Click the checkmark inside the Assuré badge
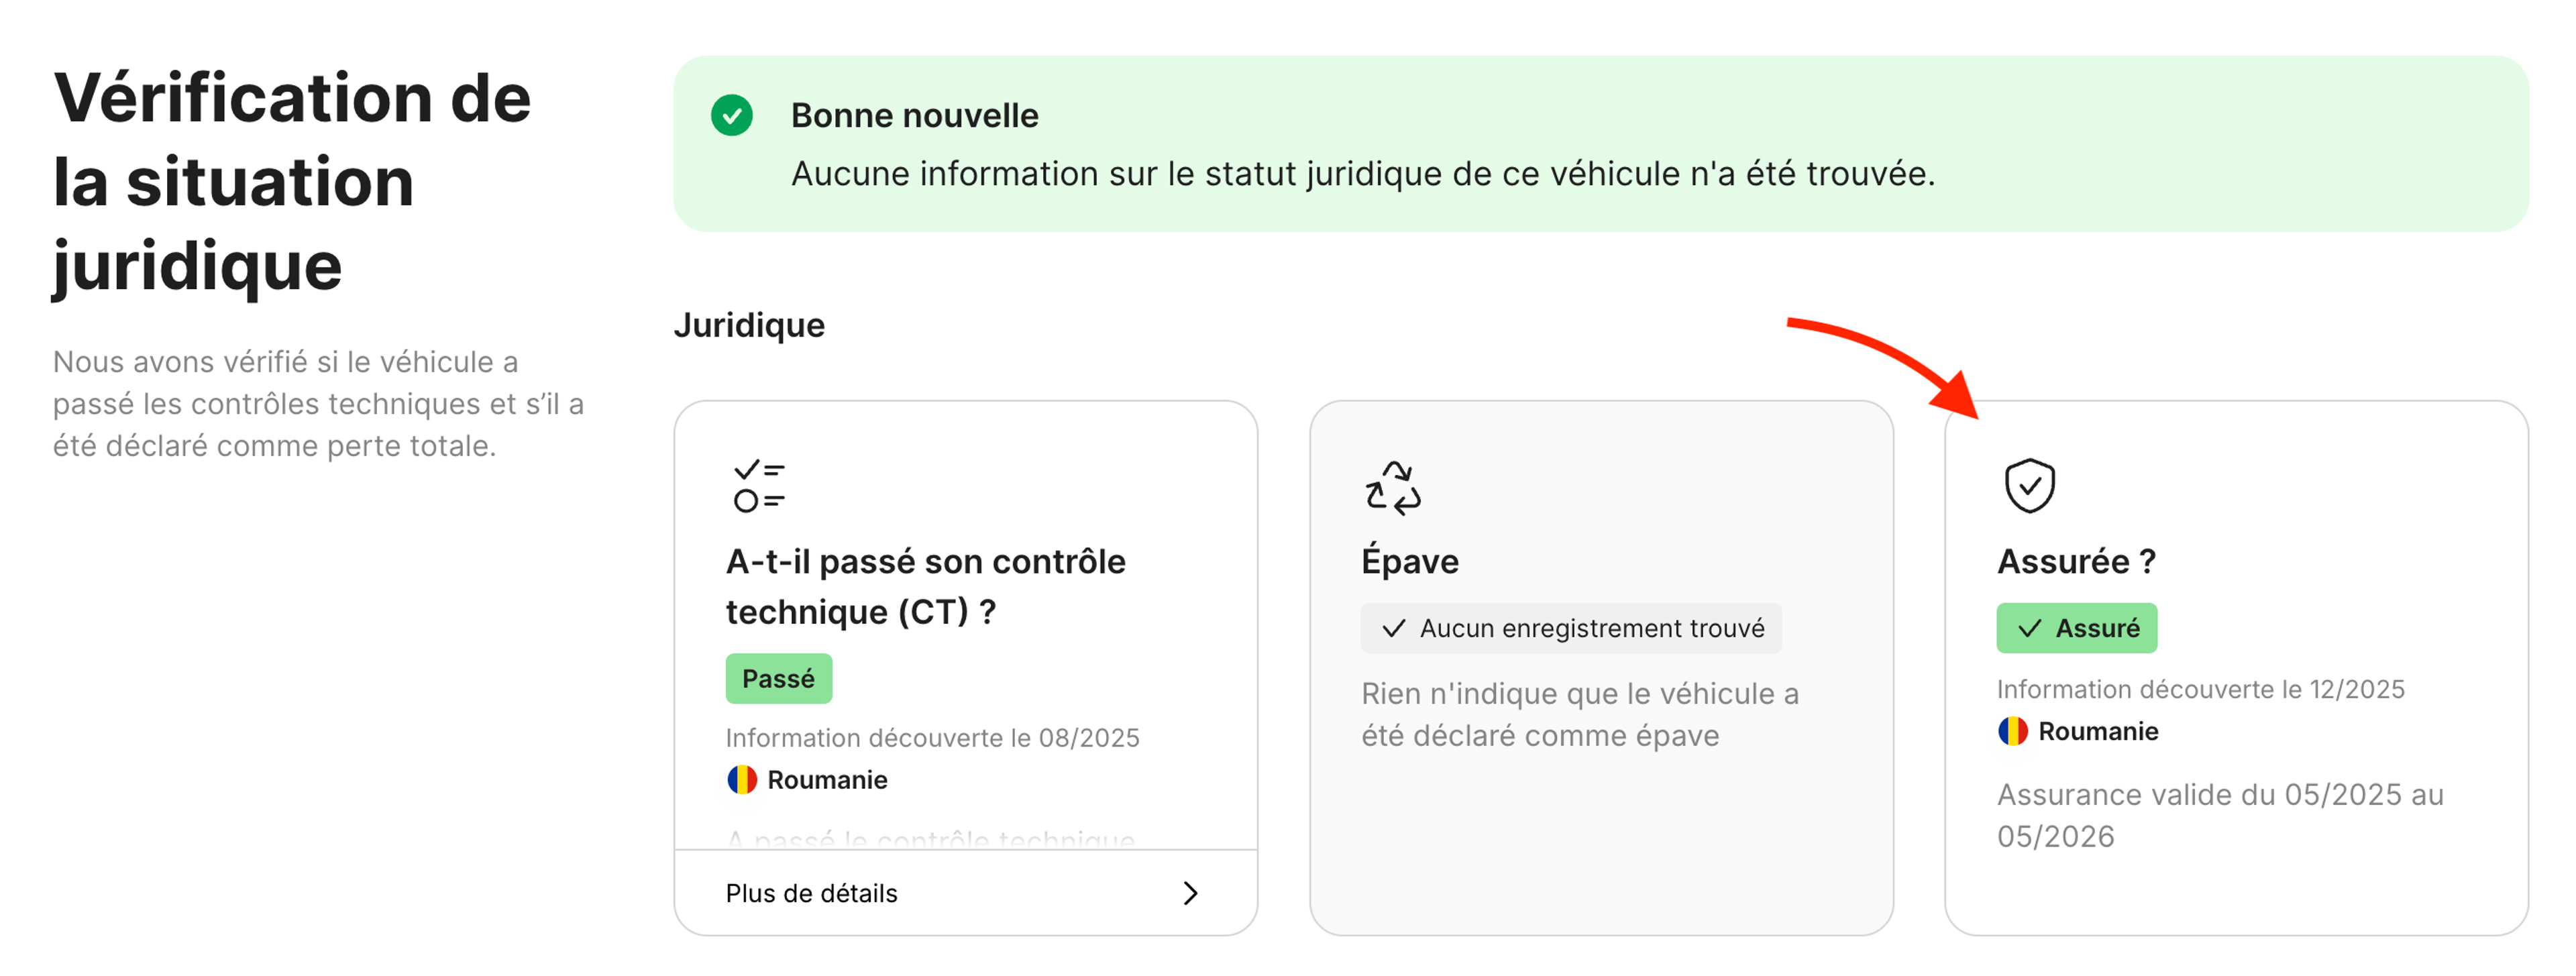This screenshot has width=2576, height=976. [2030, 628]
